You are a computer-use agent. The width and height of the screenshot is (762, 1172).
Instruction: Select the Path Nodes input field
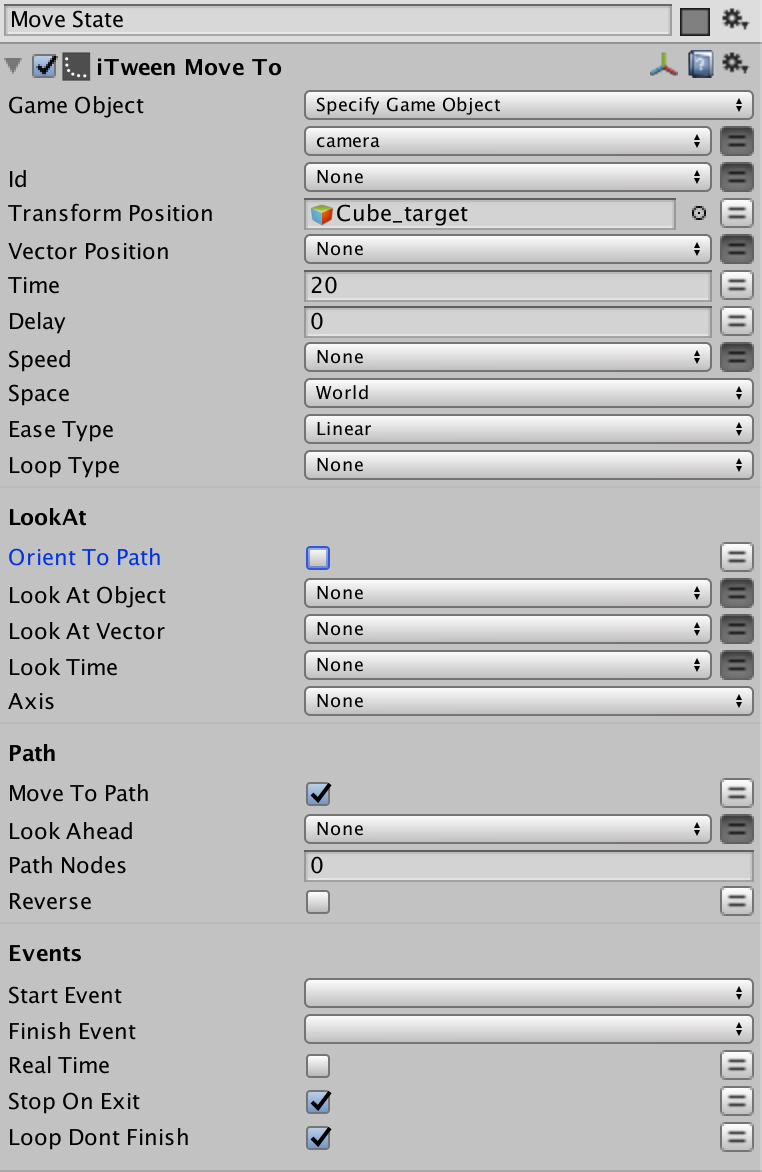(x=528, y=865)
